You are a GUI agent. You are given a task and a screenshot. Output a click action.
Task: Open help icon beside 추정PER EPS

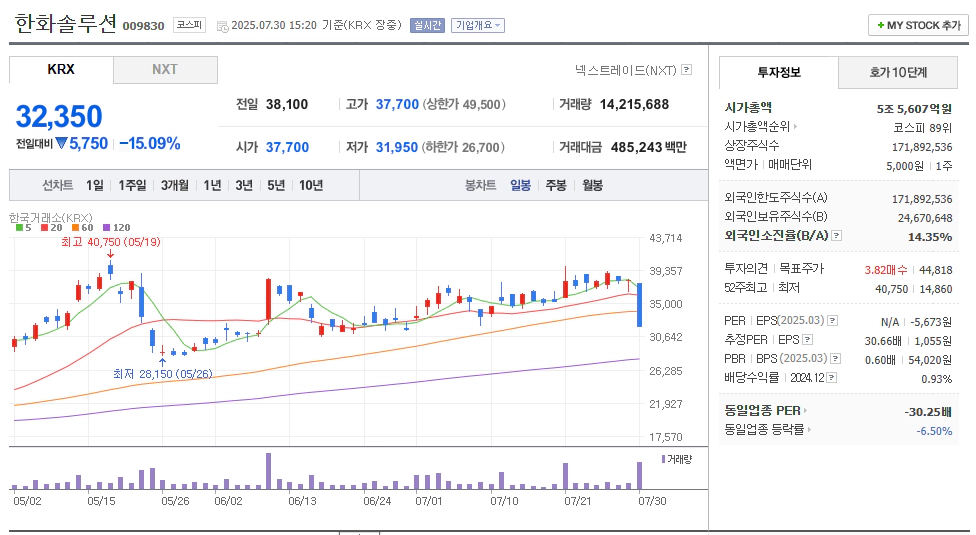pos(807,340)
